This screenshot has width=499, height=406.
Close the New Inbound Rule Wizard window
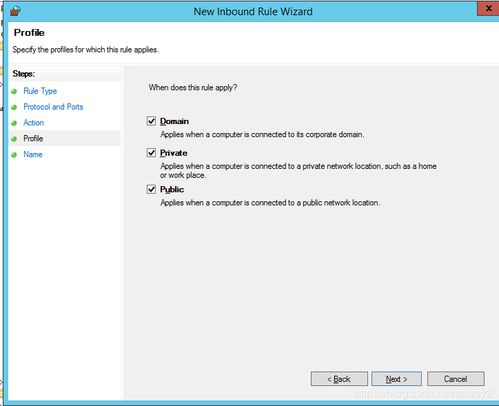(x=488, y=8)
